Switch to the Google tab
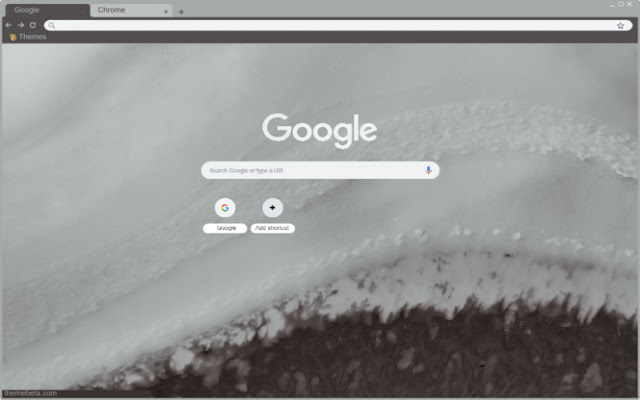 tap(47, 10)
